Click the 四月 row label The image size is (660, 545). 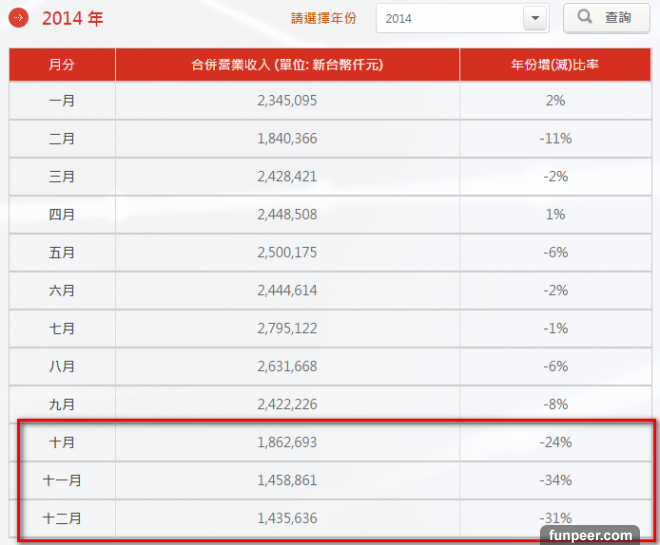pyautogui.click(x=62, y=215)
